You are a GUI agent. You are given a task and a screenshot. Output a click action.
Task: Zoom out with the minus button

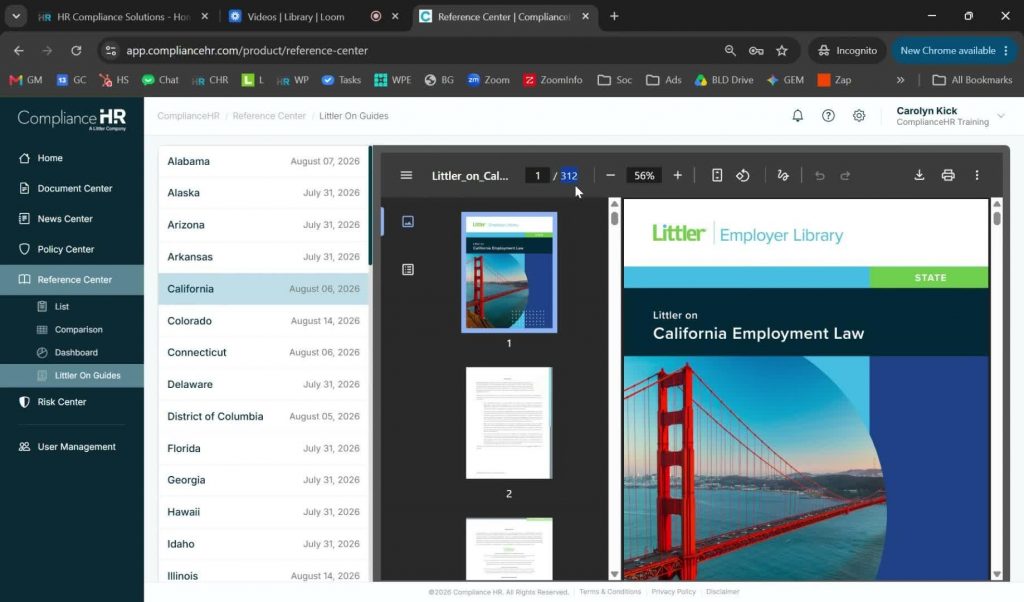click(610, 175)
